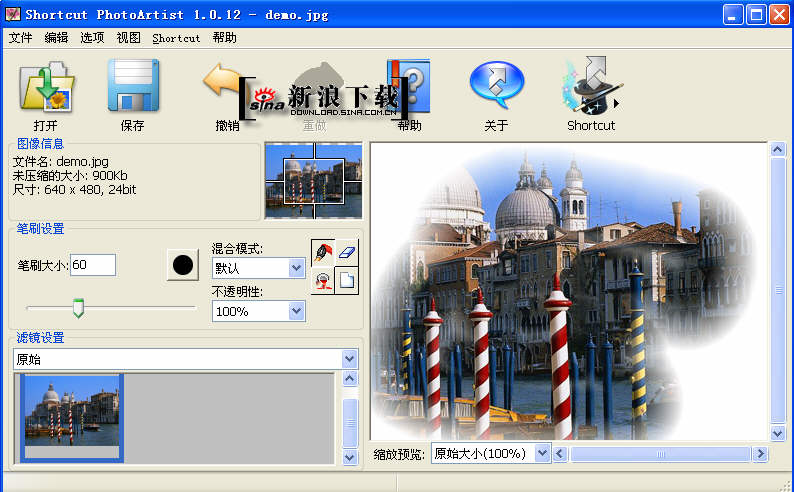794x492 pixels.
Task: Open the 帮助 menu in the menu bar
Action: coord(224,38)
